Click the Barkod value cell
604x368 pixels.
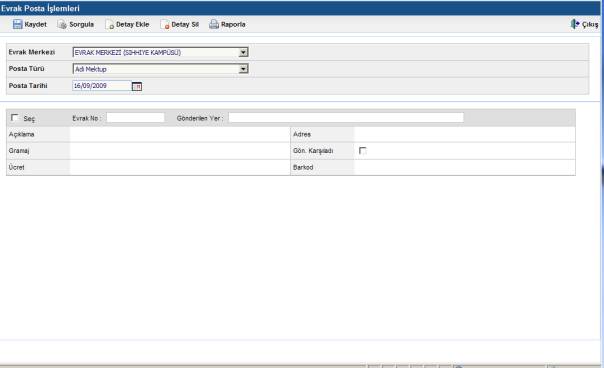coord(465,167)
